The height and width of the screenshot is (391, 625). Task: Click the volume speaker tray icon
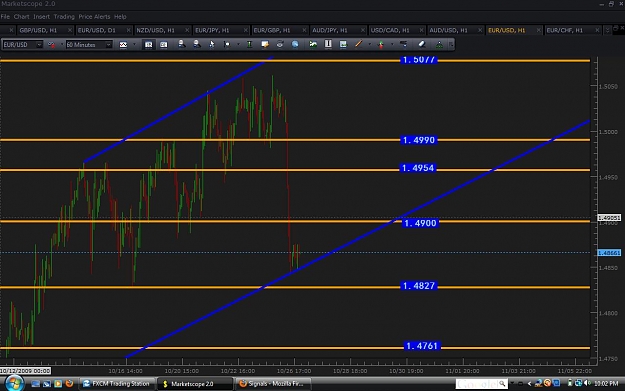point(587,383)
